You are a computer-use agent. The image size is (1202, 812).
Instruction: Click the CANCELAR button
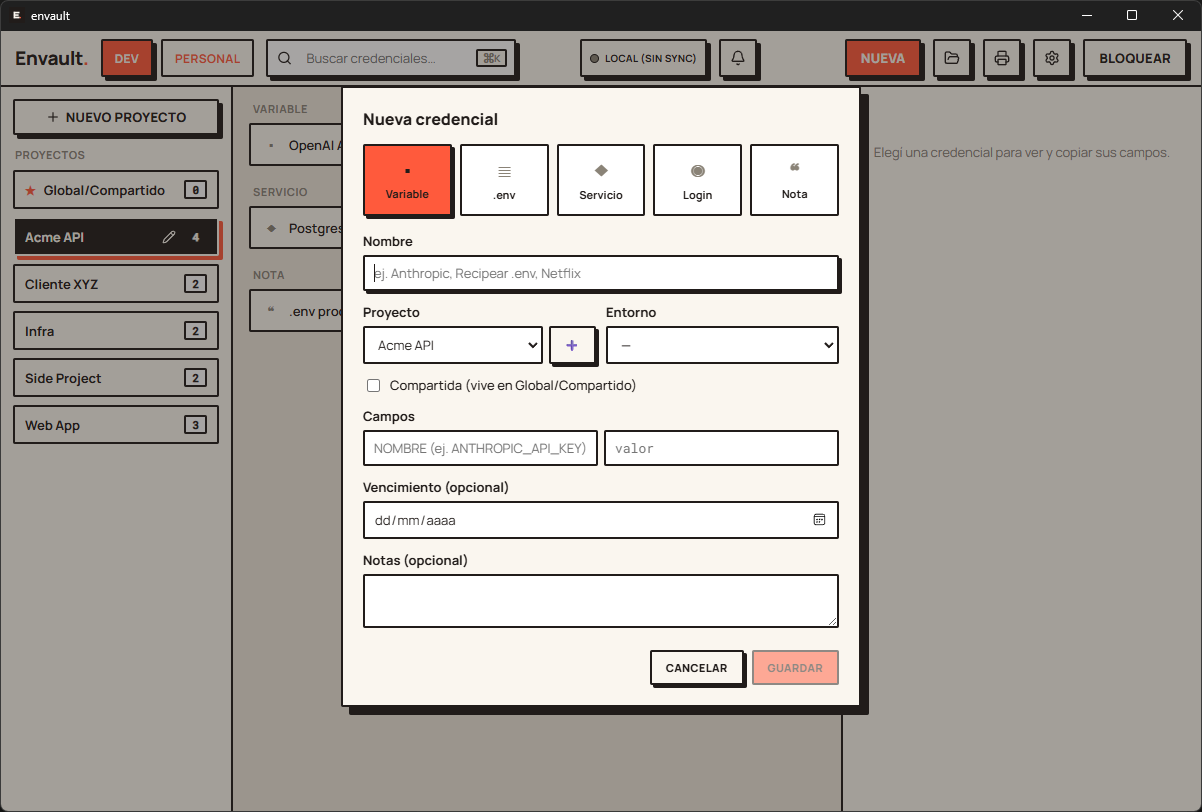[697, 668]
